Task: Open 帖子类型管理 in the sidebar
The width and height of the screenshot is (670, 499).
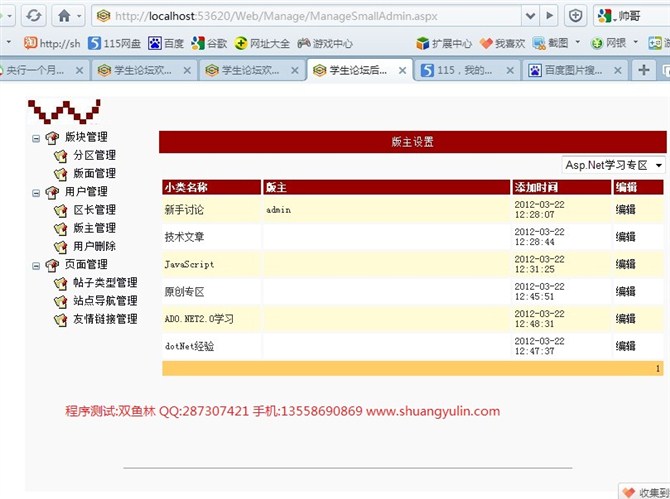Action: click(105, 282)
